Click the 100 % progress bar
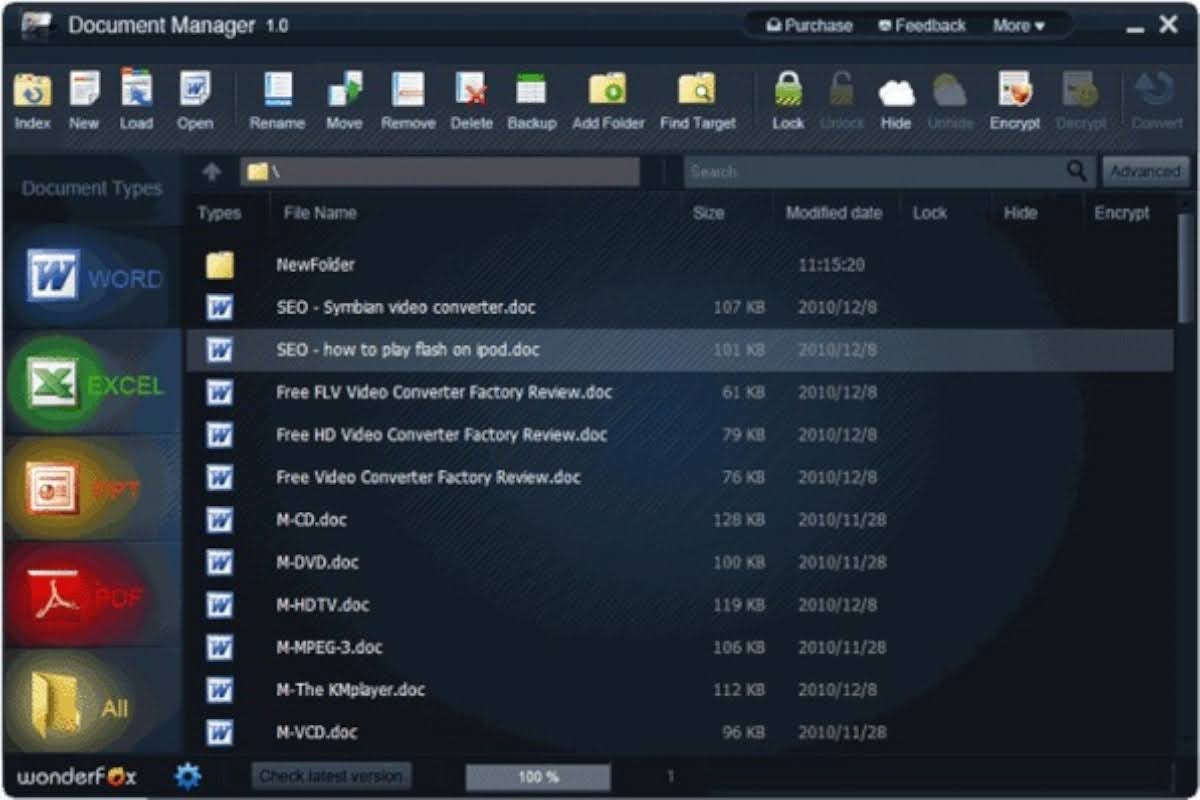Image resolution: width=1200 pixels, height=800 pixels. (538, 776)
